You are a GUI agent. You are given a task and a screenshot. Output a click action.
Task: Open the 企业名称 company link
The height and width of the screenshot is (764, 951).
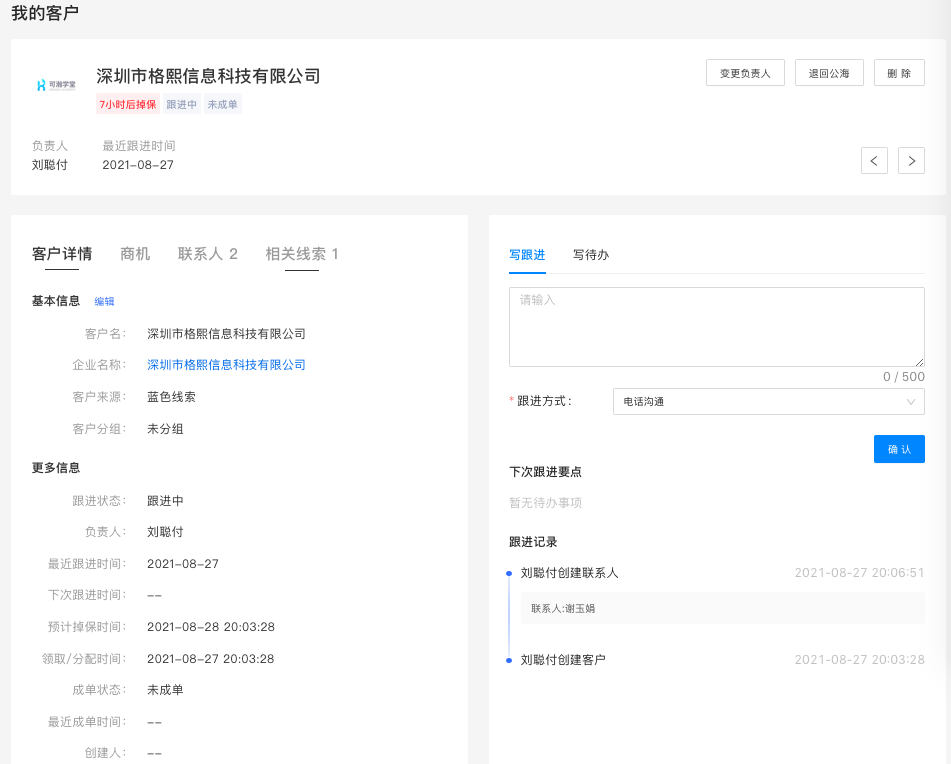coord(226,365)
